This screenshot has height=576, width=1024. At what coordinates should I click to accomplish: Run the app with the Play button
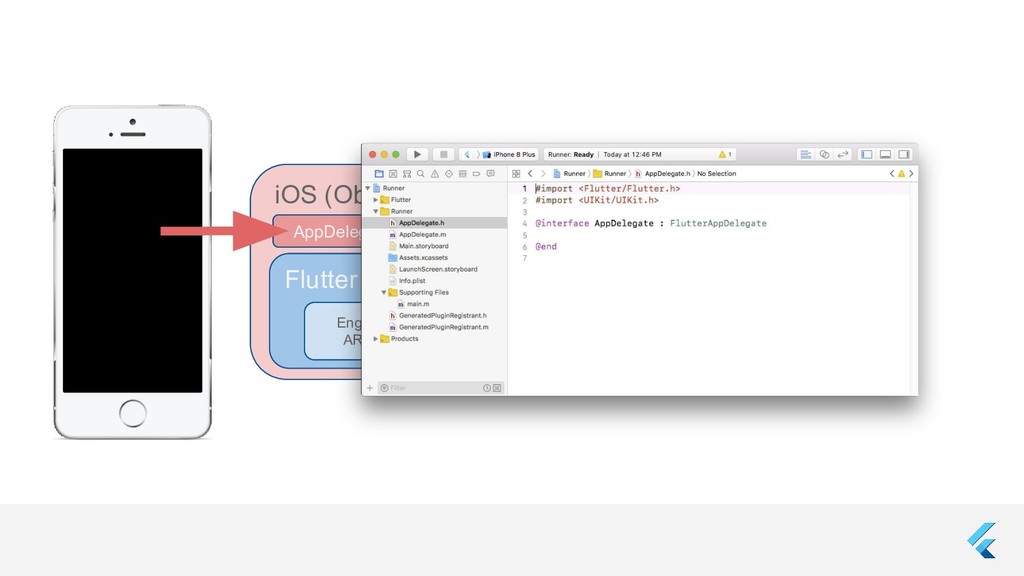[x=417, y=155]
